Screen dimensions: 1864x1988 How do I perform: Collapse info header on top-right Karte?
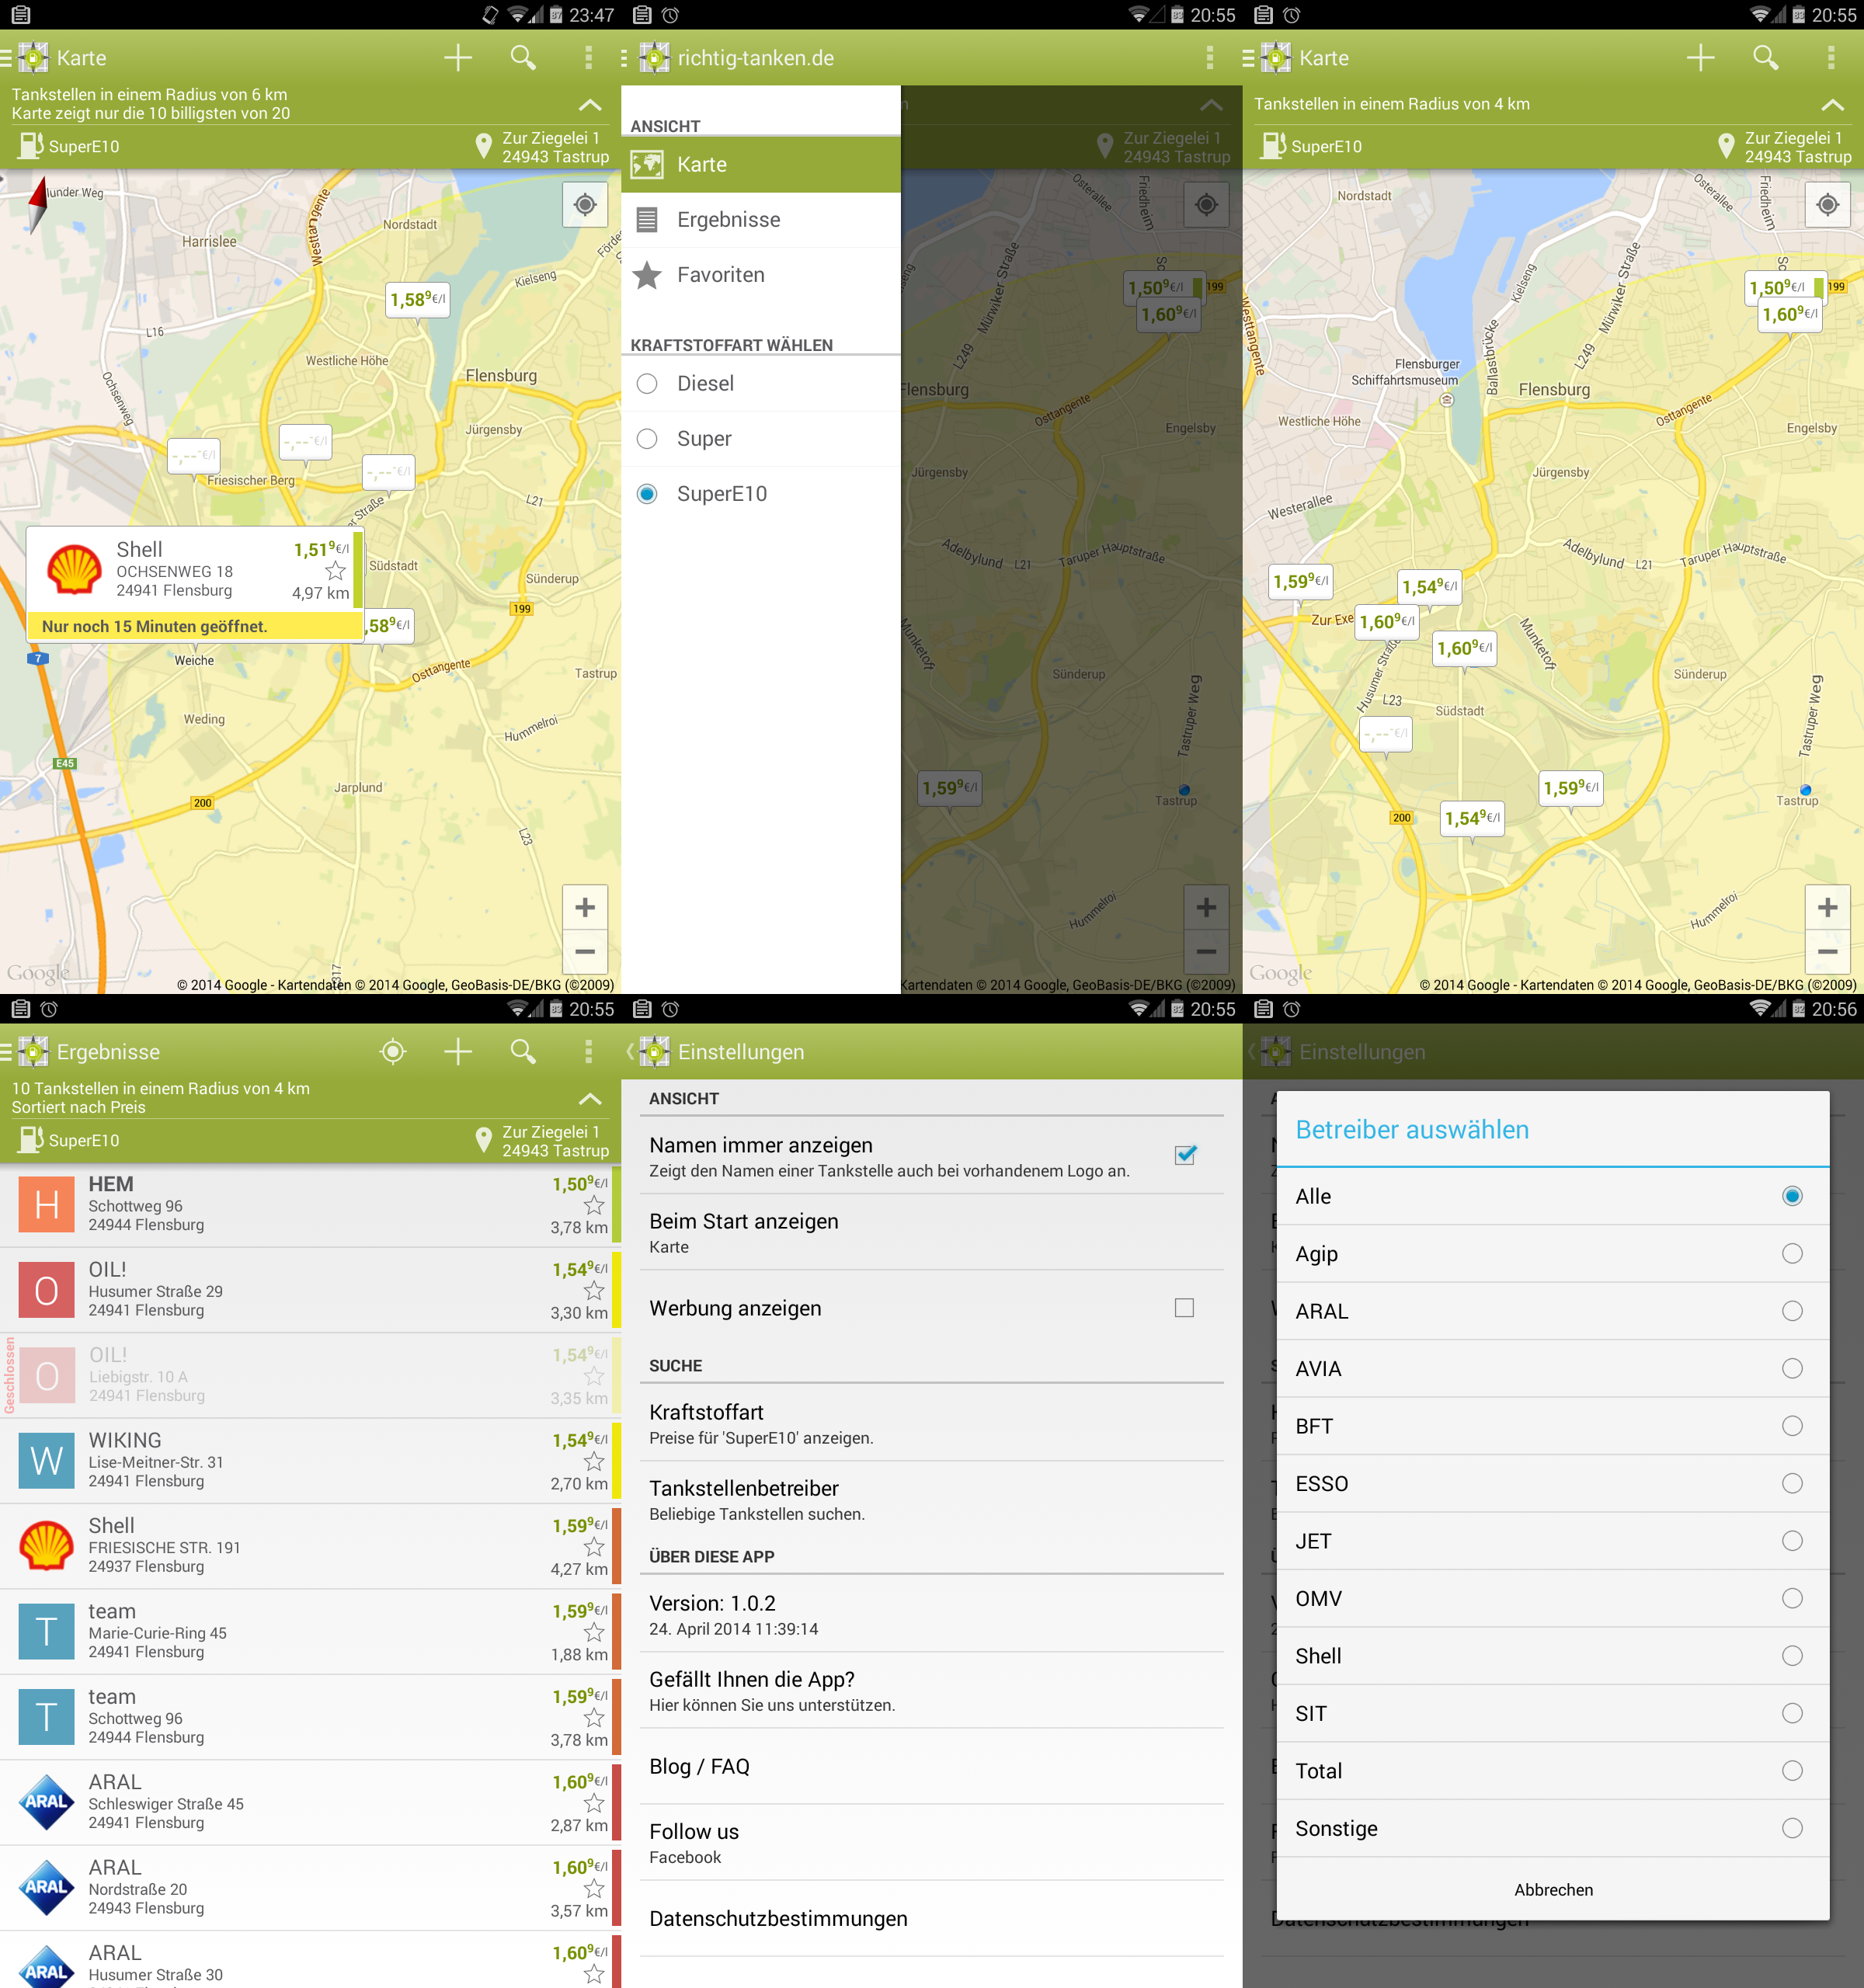point(1832,104)
